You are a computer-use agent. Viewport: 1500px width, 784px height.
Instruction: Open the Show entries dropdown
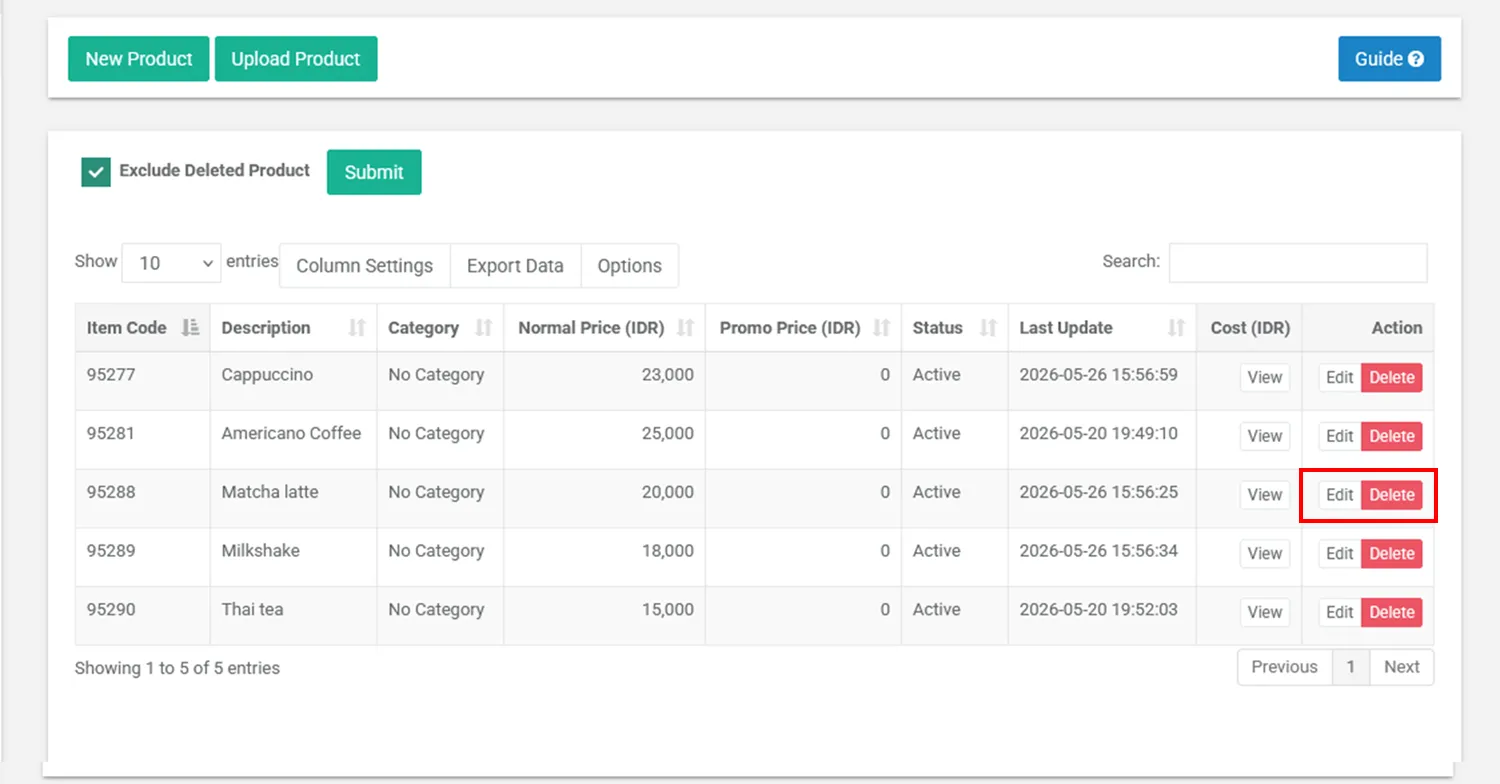point(172,263)
